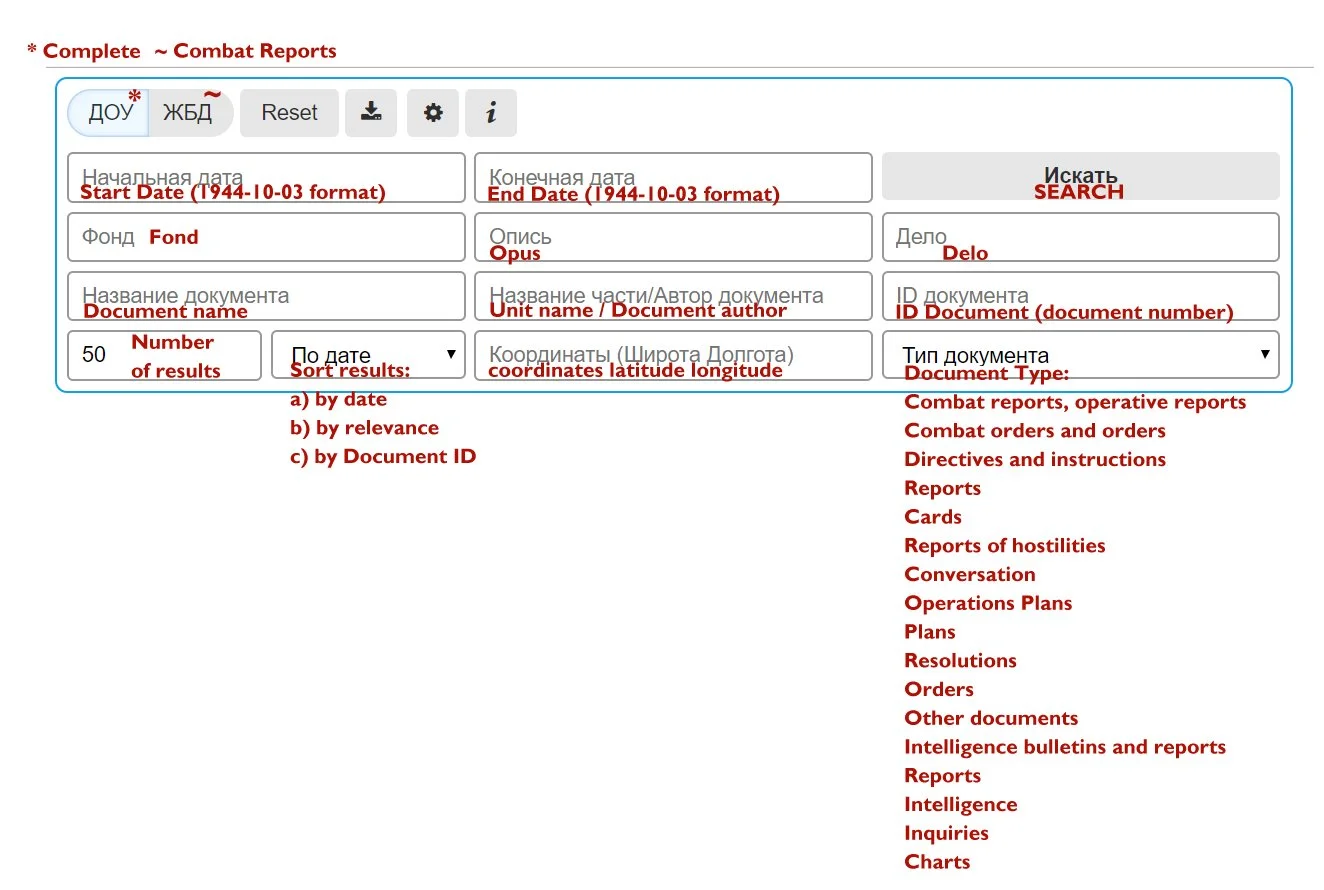
Task: Open the По дате sort dropdown
Action: point(368,355)
